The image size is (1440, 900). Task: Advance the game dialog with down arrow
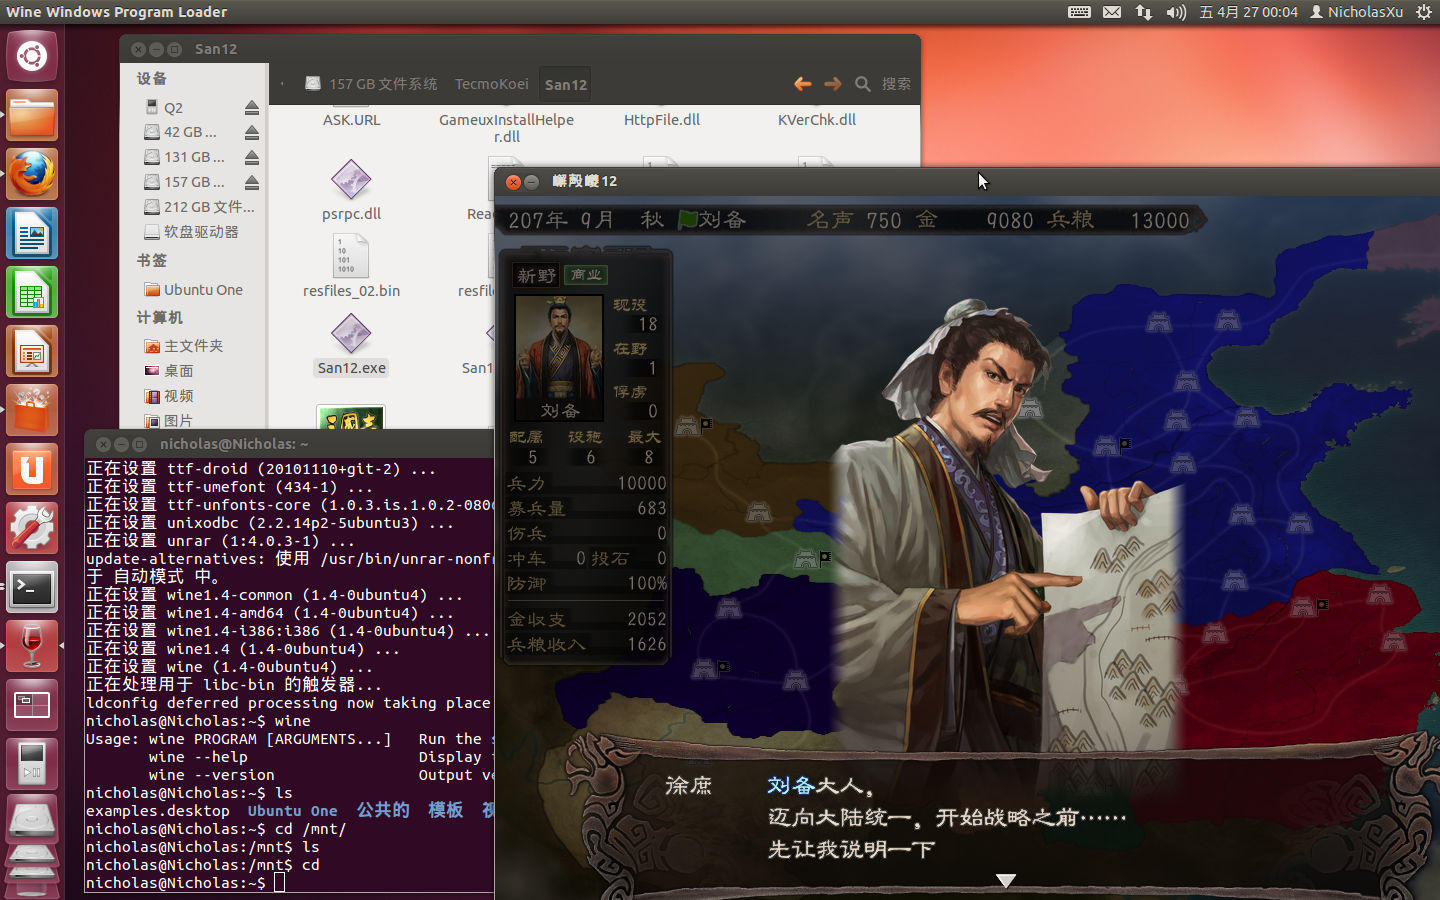click(1006, 880)
